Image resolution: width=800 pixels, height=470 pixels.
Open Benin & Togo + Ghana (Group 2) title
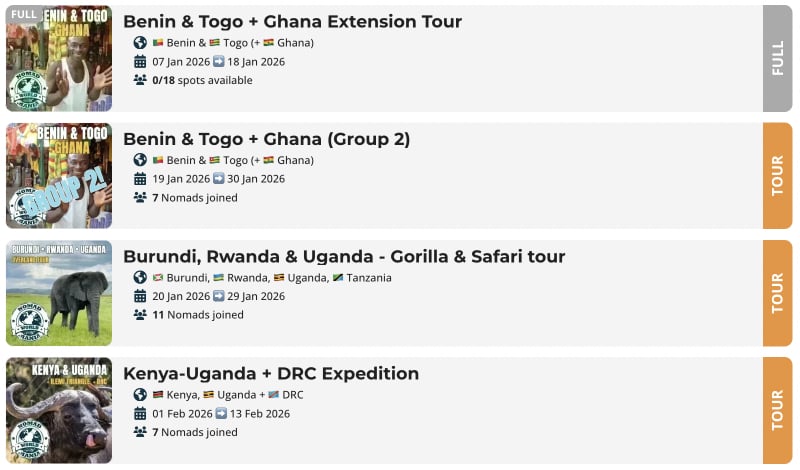tap(266, 139)
